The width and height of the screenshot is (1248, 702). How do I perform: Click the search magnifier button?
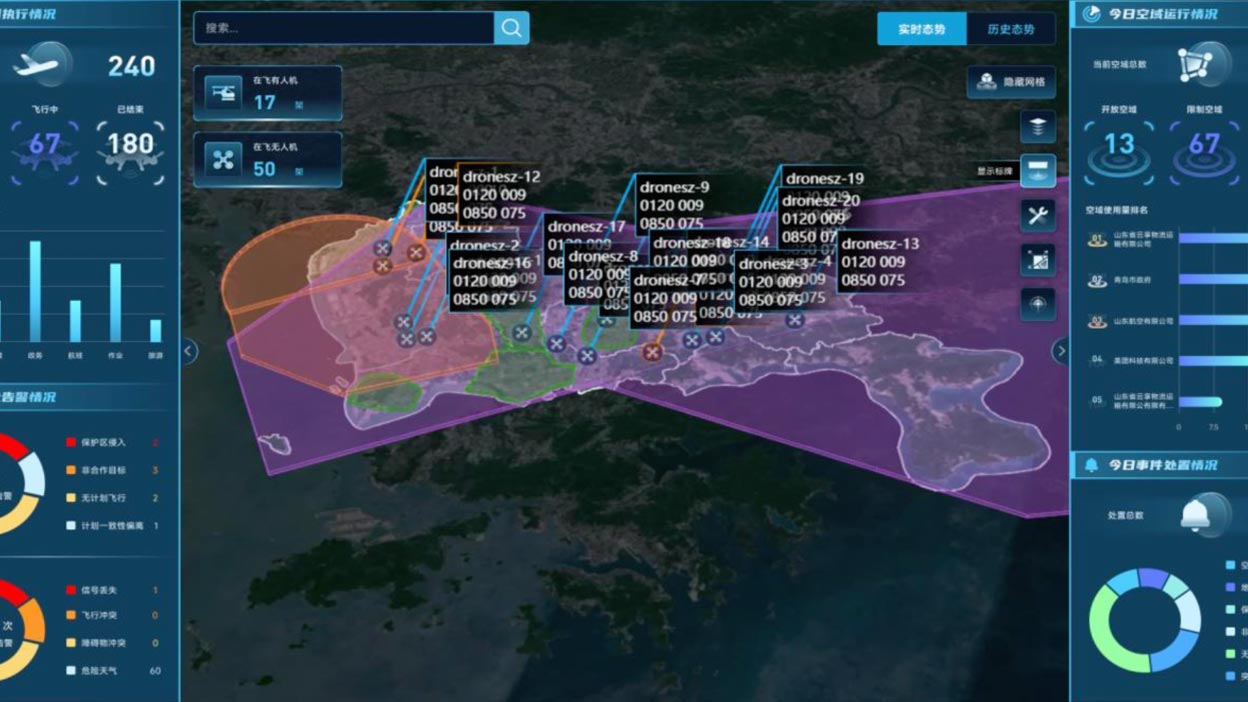511,28
